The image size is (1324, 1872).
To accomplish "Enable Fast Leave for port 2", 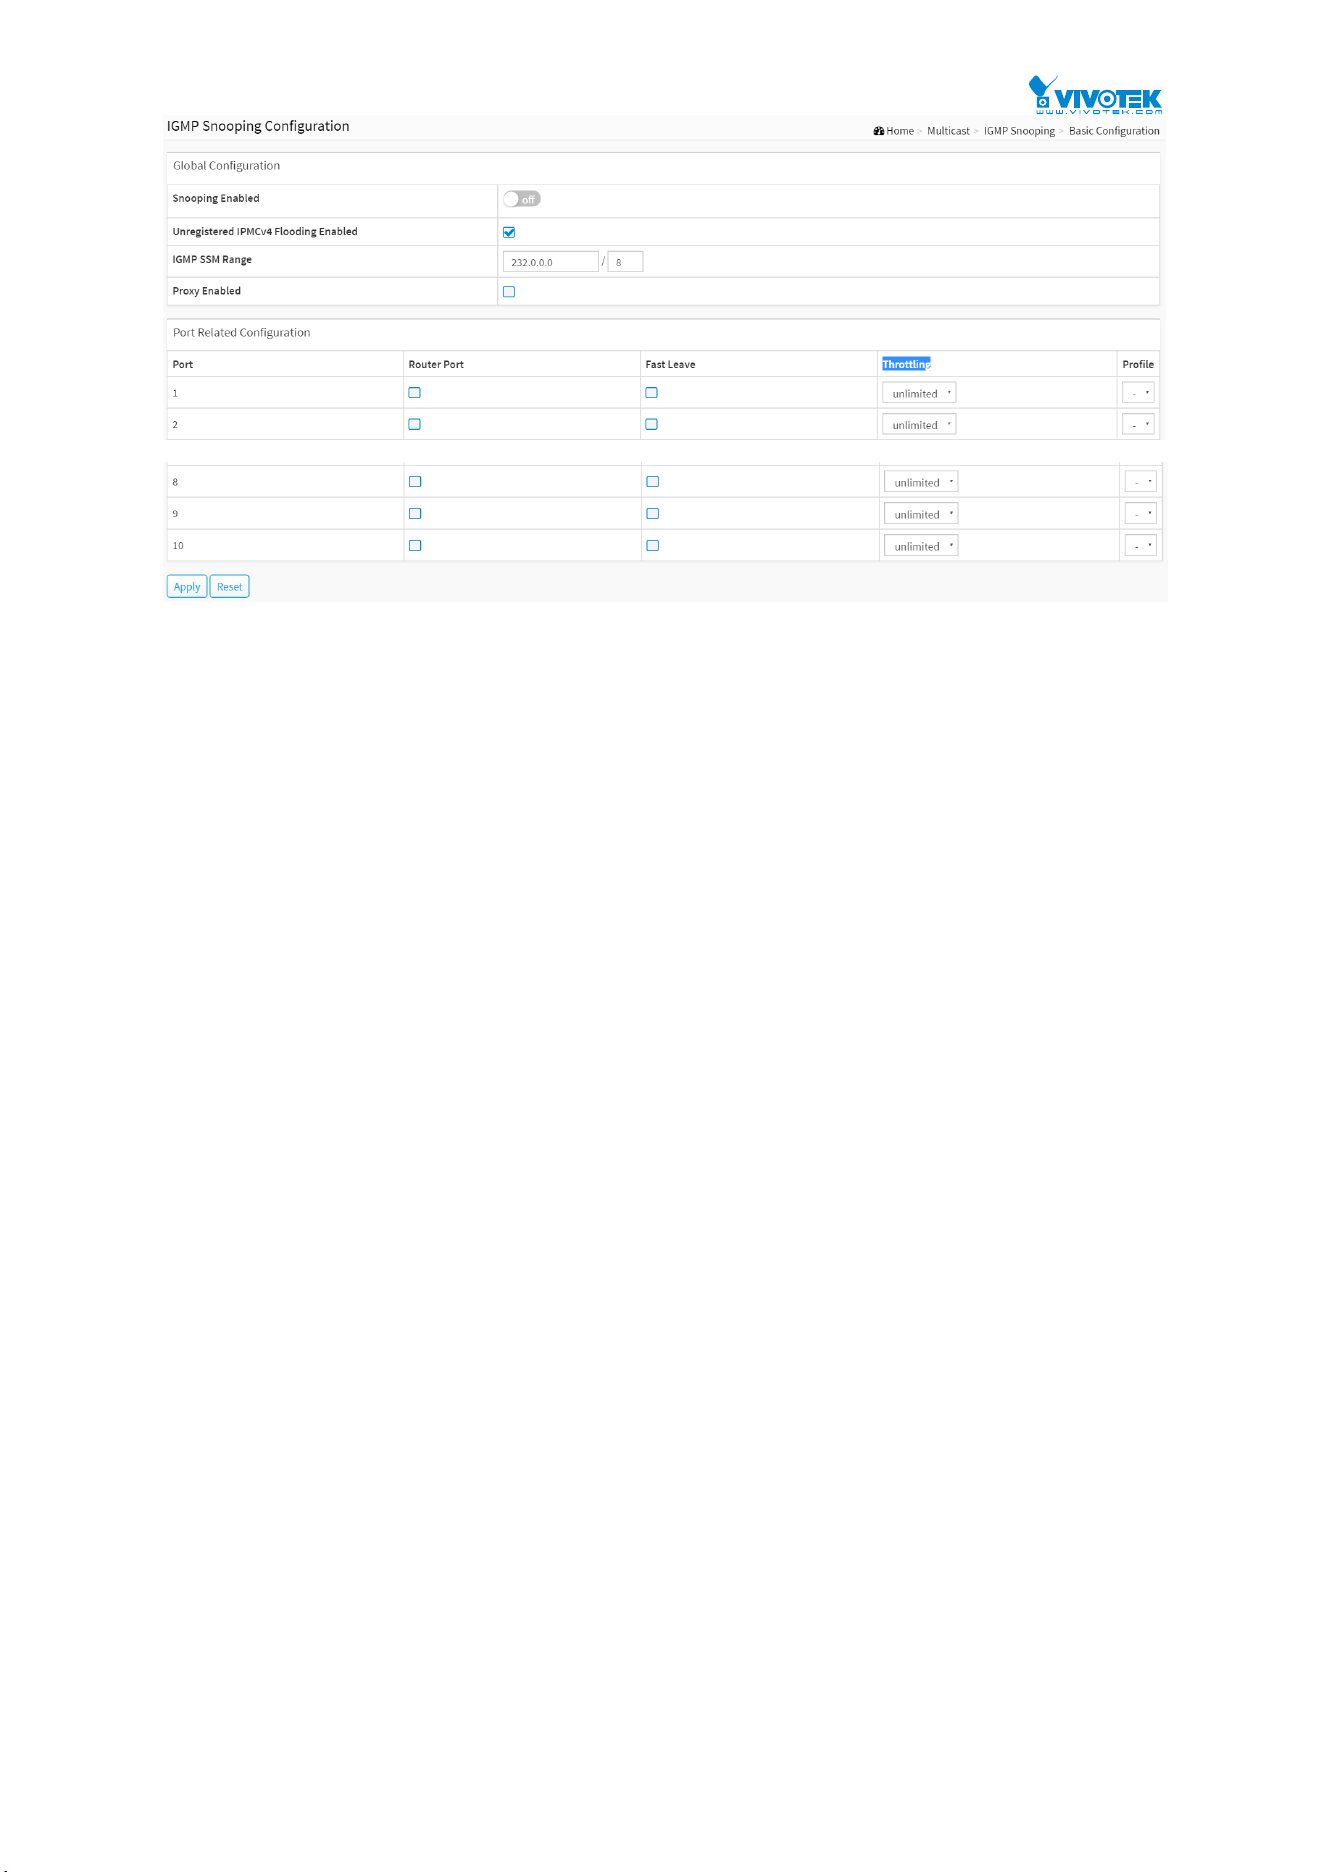I will (x=651, y=424).
